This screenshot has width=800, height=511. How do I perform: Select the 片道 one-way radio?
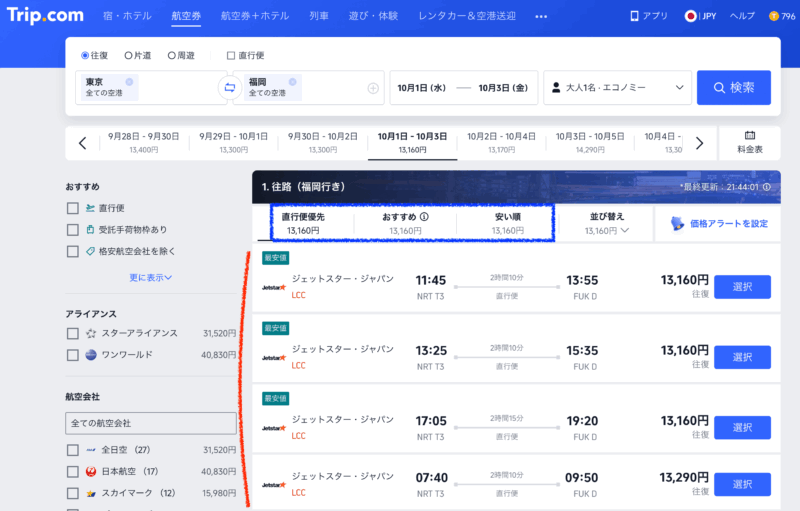click(128, 55)
